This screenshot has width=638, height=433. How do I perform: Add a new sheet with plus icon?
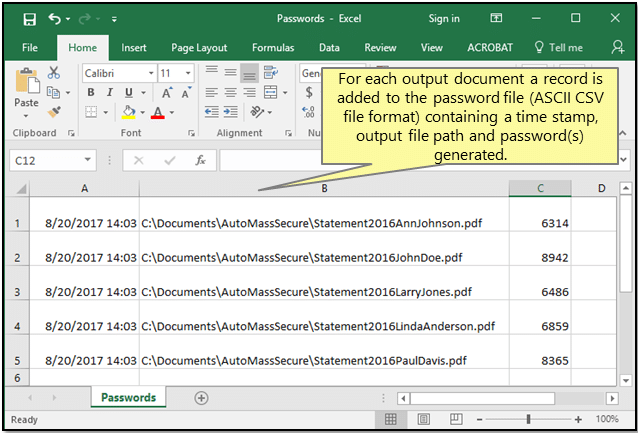(x=201, y=398)
